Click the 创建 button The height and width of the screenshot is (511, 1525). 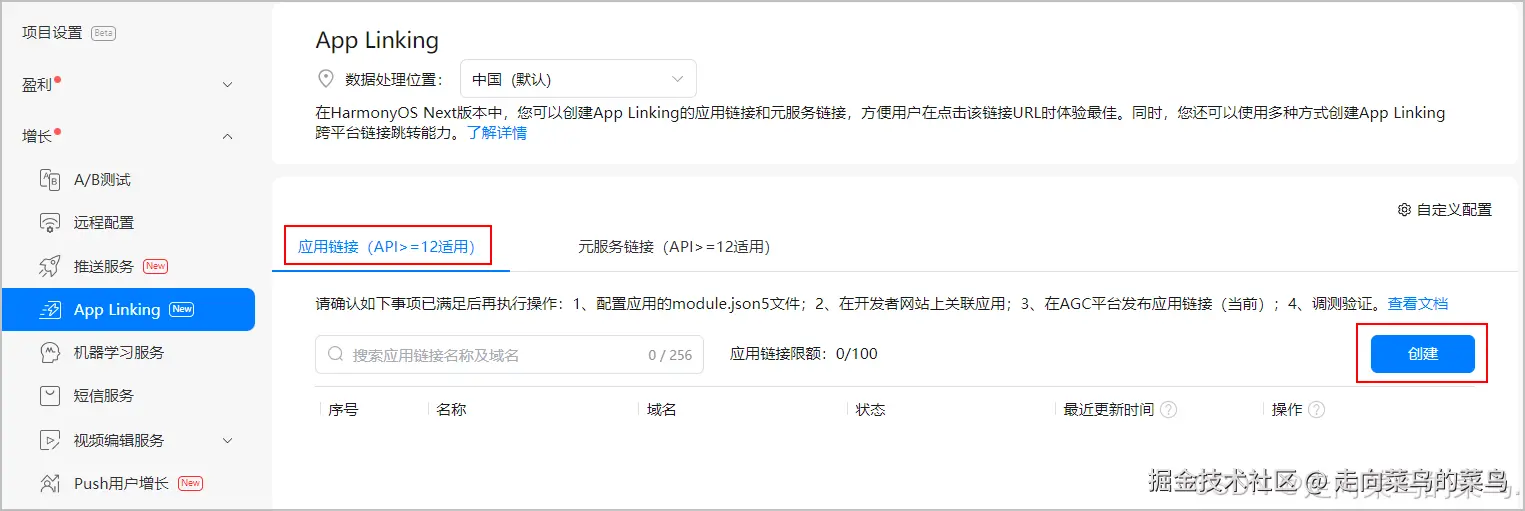[x=1422, y=354]
